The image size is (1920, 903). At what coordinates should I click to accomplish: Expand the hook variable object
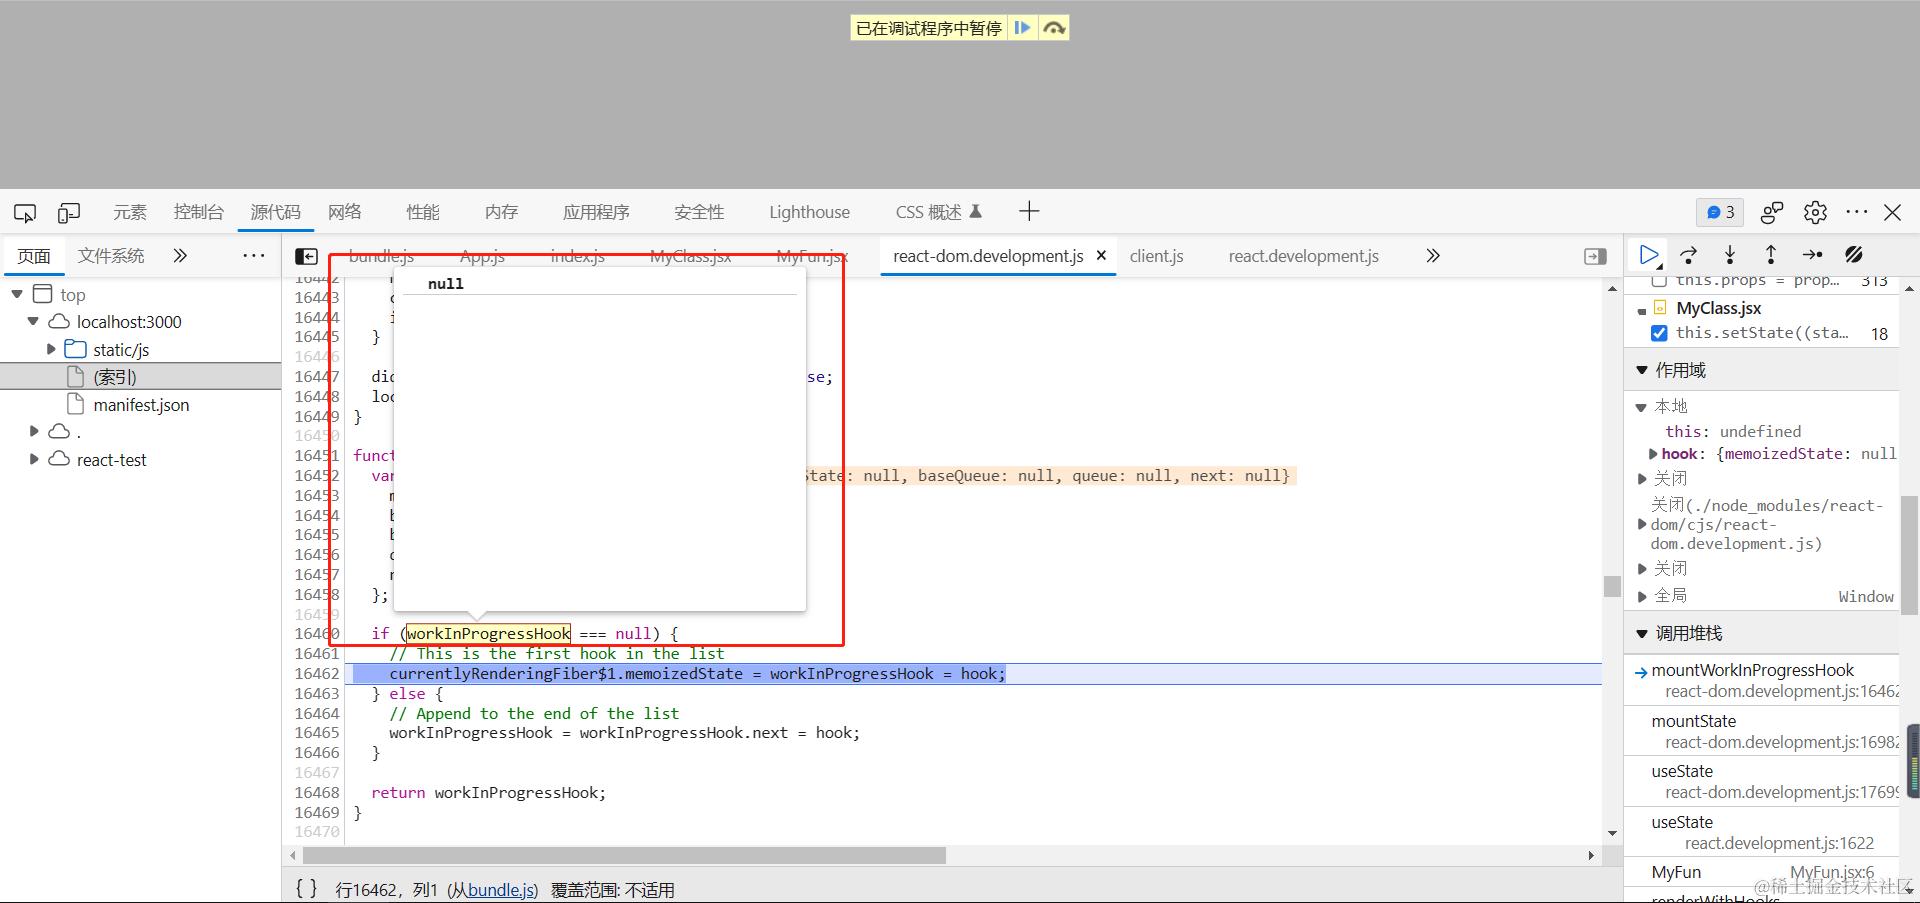[x=1653, y=454]
